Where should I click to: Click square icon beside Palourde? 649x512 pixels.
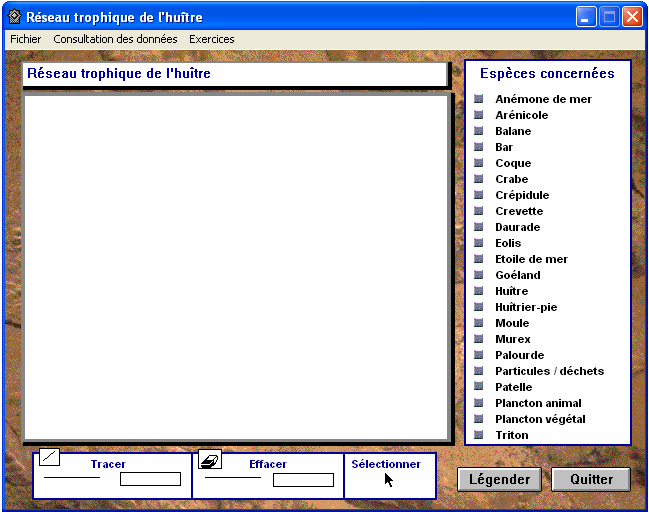[478, 355]
